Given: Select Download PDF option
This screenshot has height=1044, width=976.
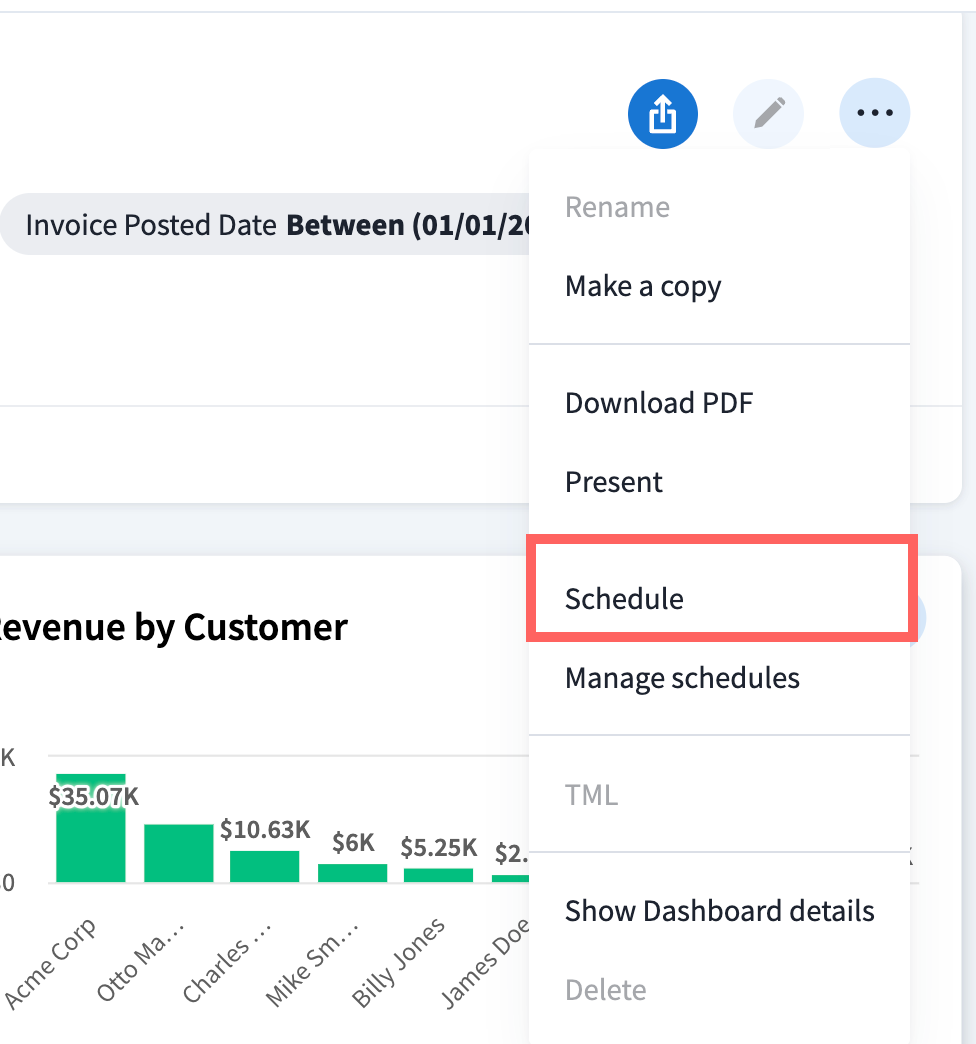Looking at the screenshot, I should click(659, 403).
